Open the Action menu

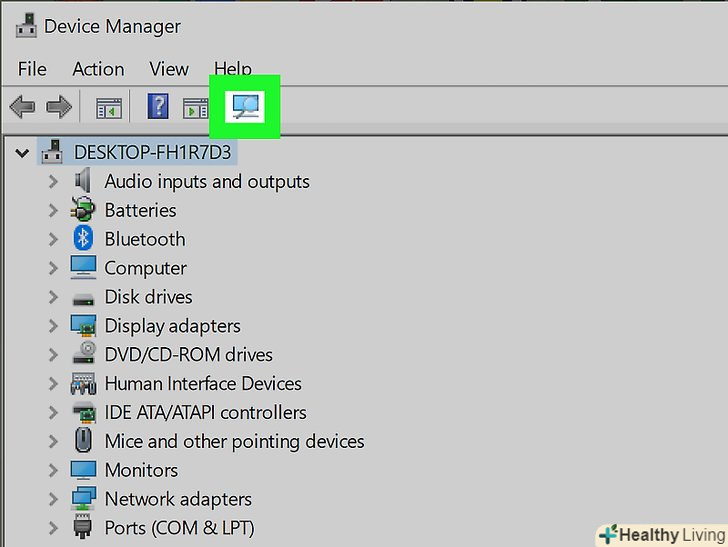pos(98,69)
